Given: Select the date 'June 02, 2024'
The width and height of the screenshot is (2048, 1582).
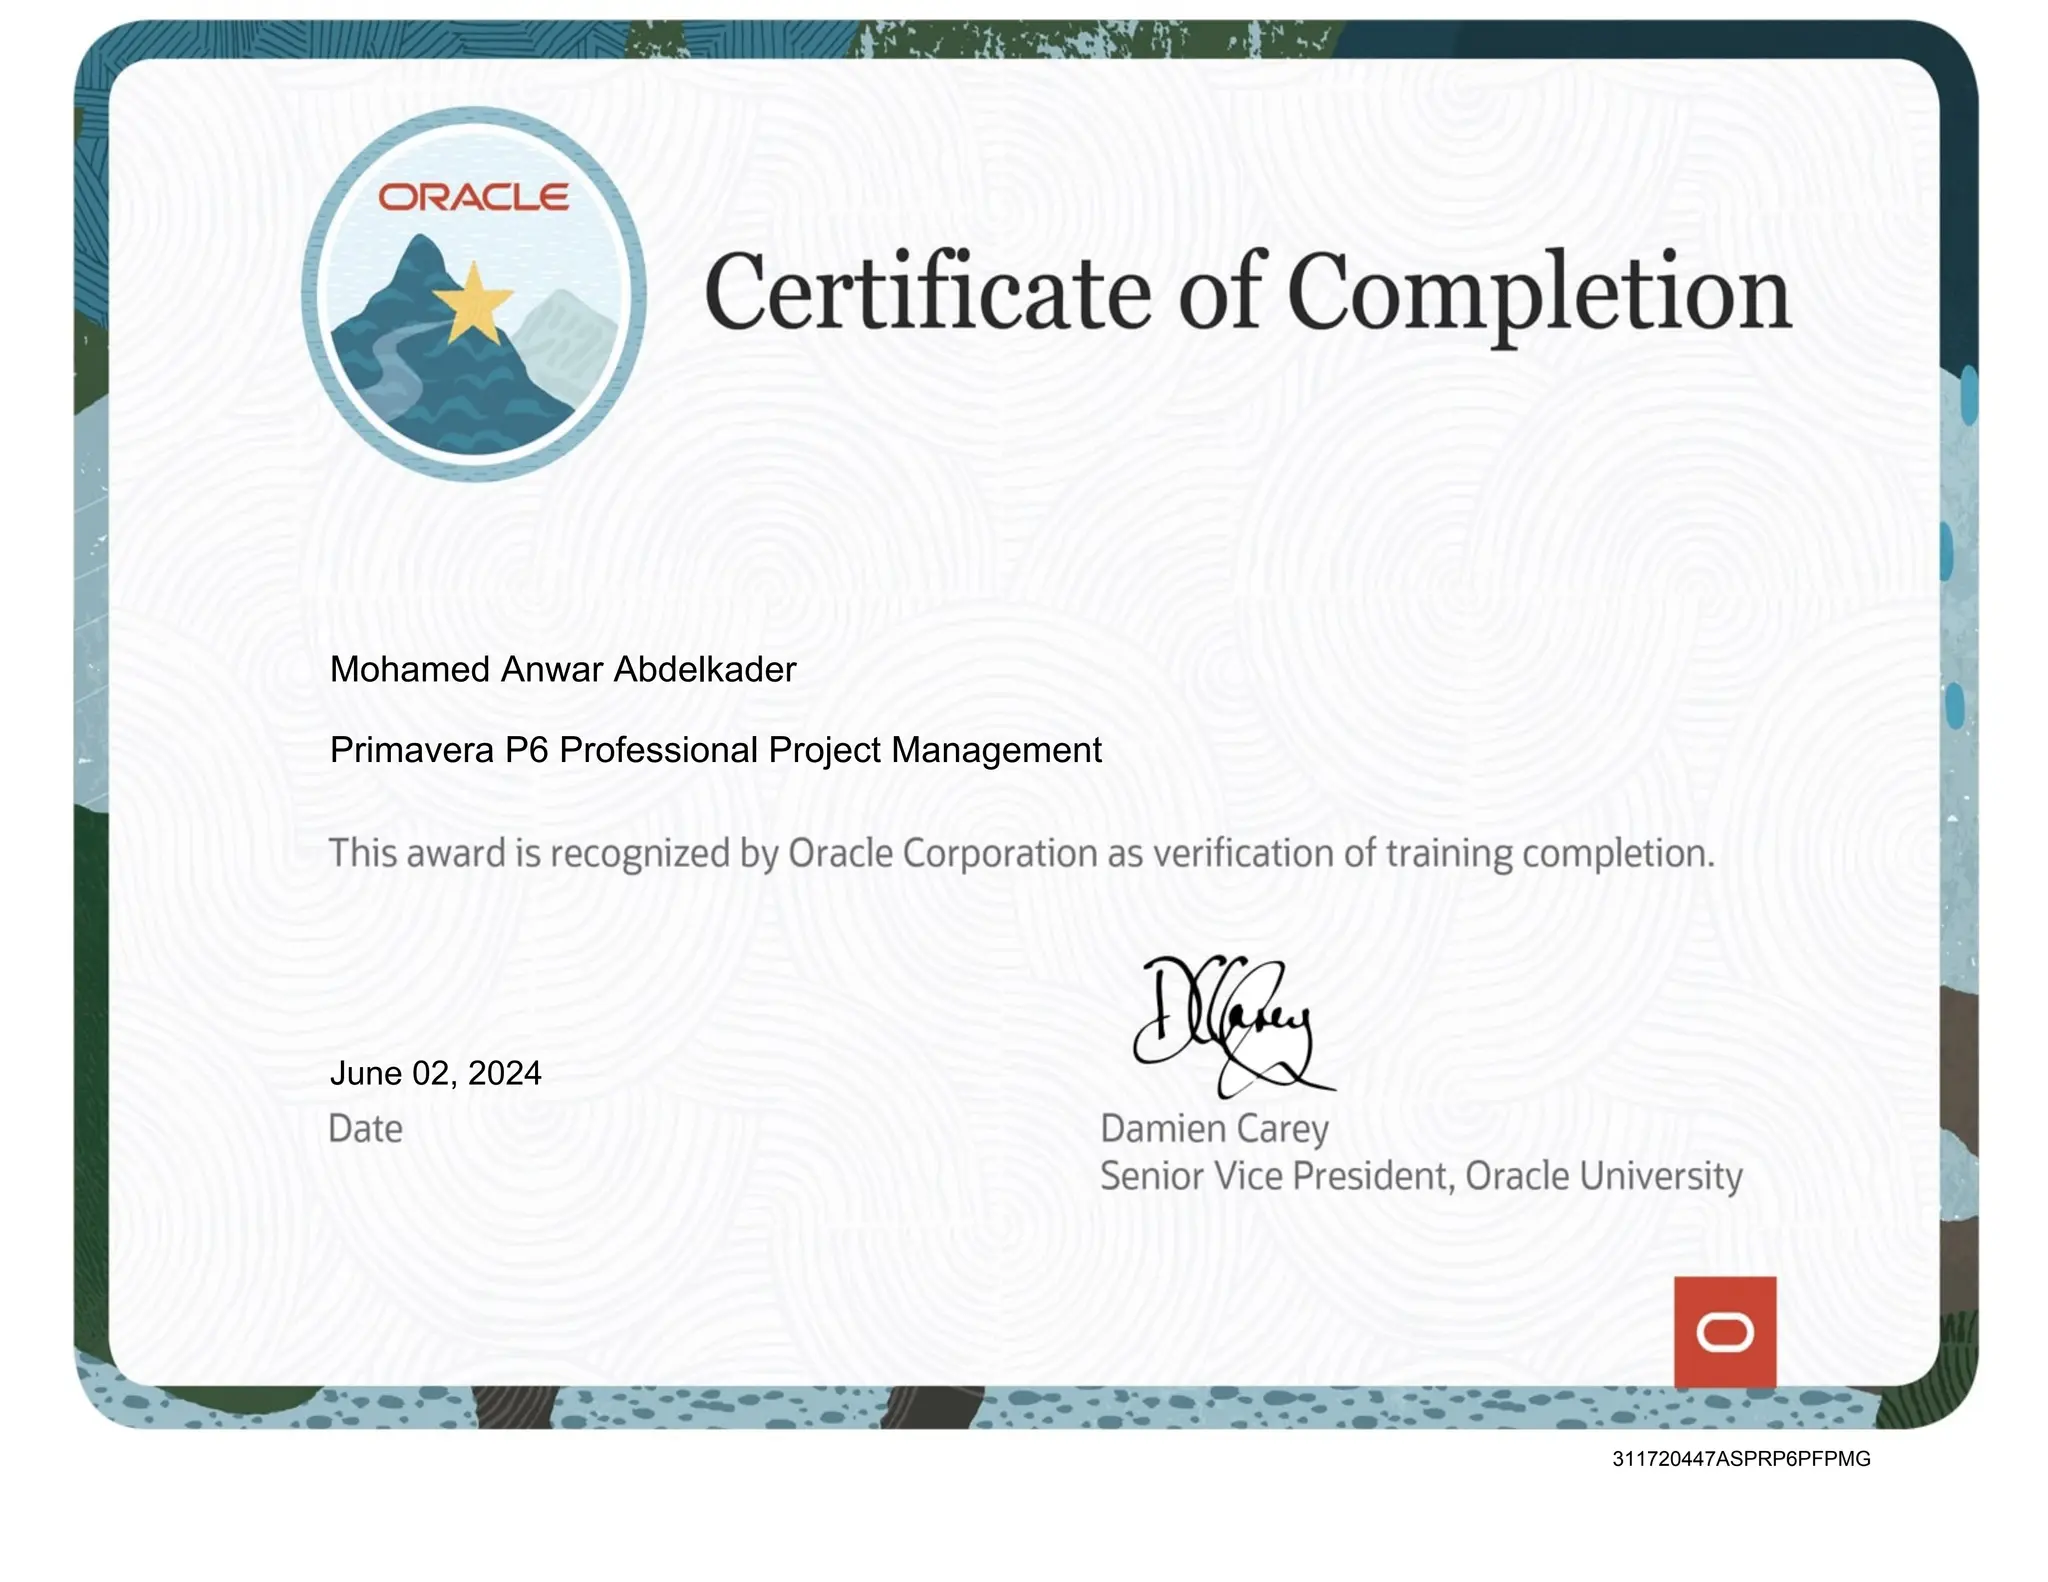Looking at the screenshot, I should [x=436, y=1074].
